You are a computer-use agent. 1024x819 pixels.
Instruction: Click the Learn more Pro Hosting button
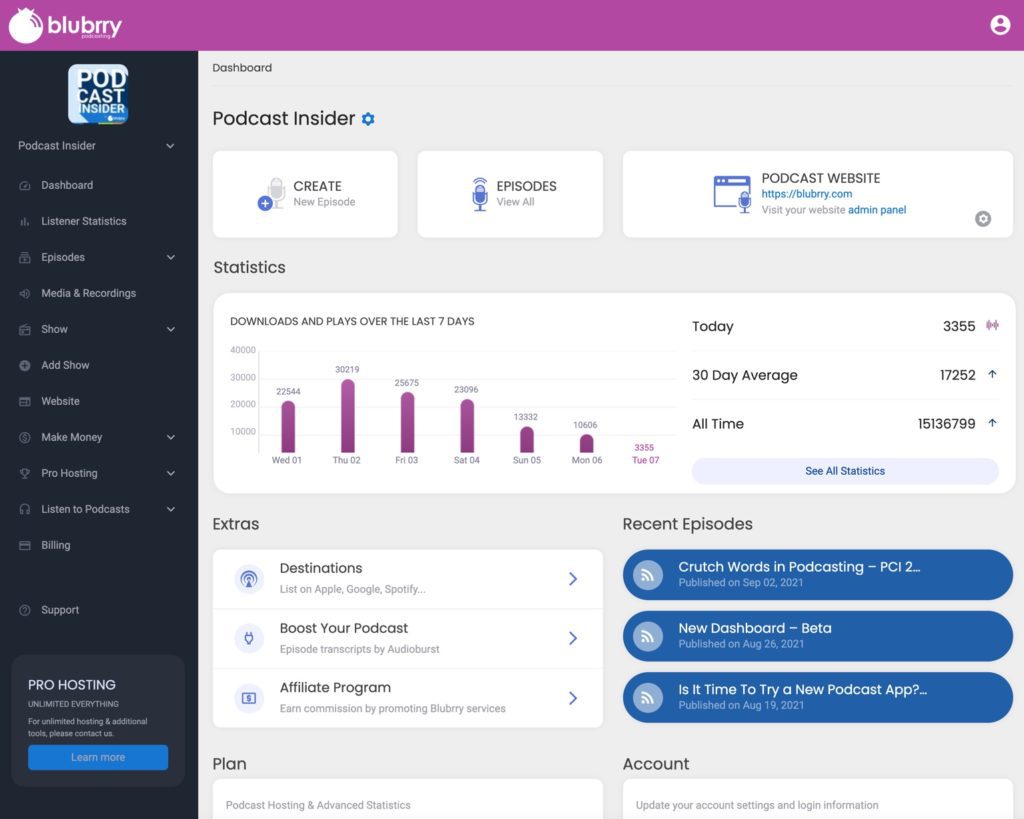click(x=98, y=757)
